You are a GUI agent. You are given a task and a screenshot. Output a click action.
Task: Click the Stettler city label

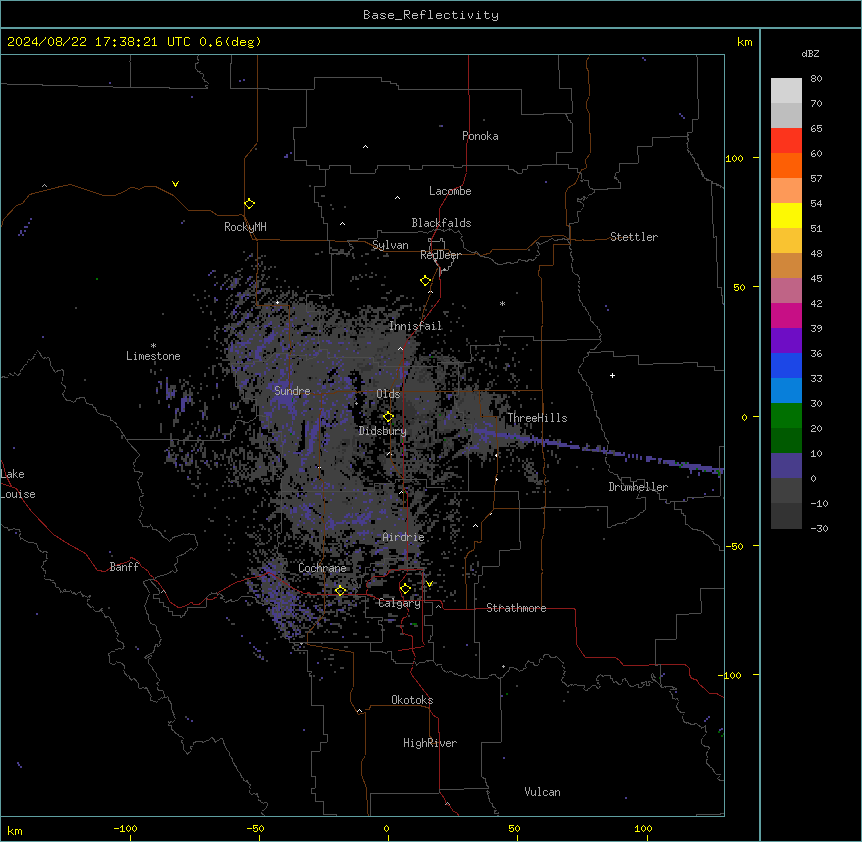634,237
